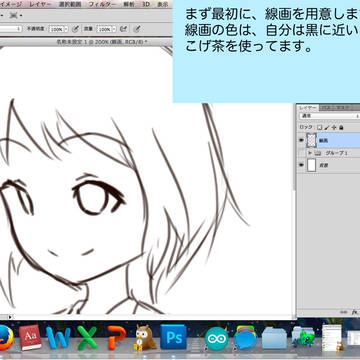Open the 3D menu
This screenshot has height=360, width=360.
coord(146,4)
